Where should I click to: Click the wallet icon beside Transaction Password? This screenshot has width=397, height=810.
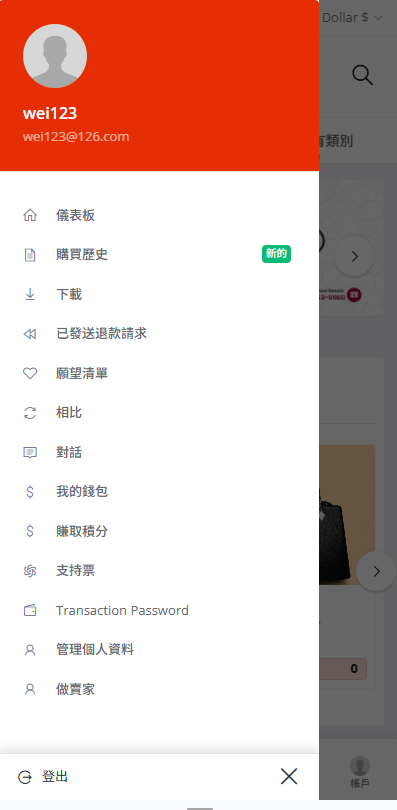pos(30,611)
